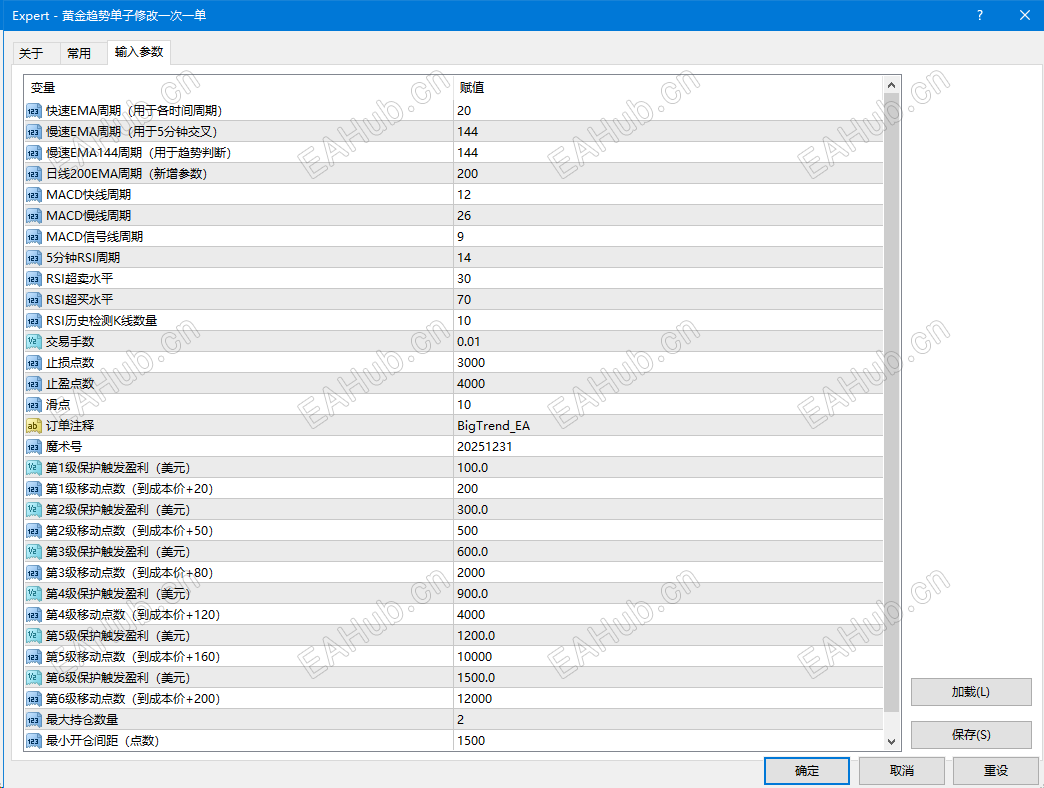Screen dimensions: 1044x788
Task: Select the icon beside 最大持仓数量
Action: [x=33, y=719]
